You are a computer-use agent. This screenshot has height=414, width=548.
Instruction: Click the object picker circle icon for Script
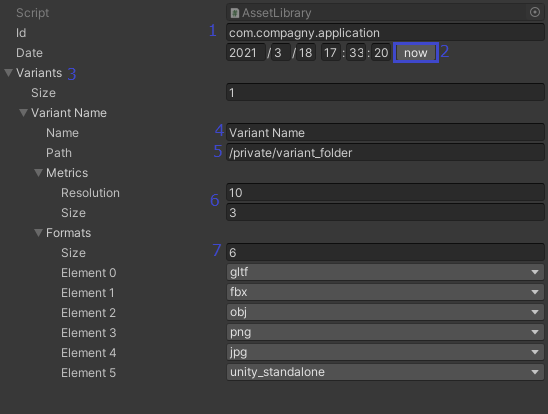pos(534,13)
